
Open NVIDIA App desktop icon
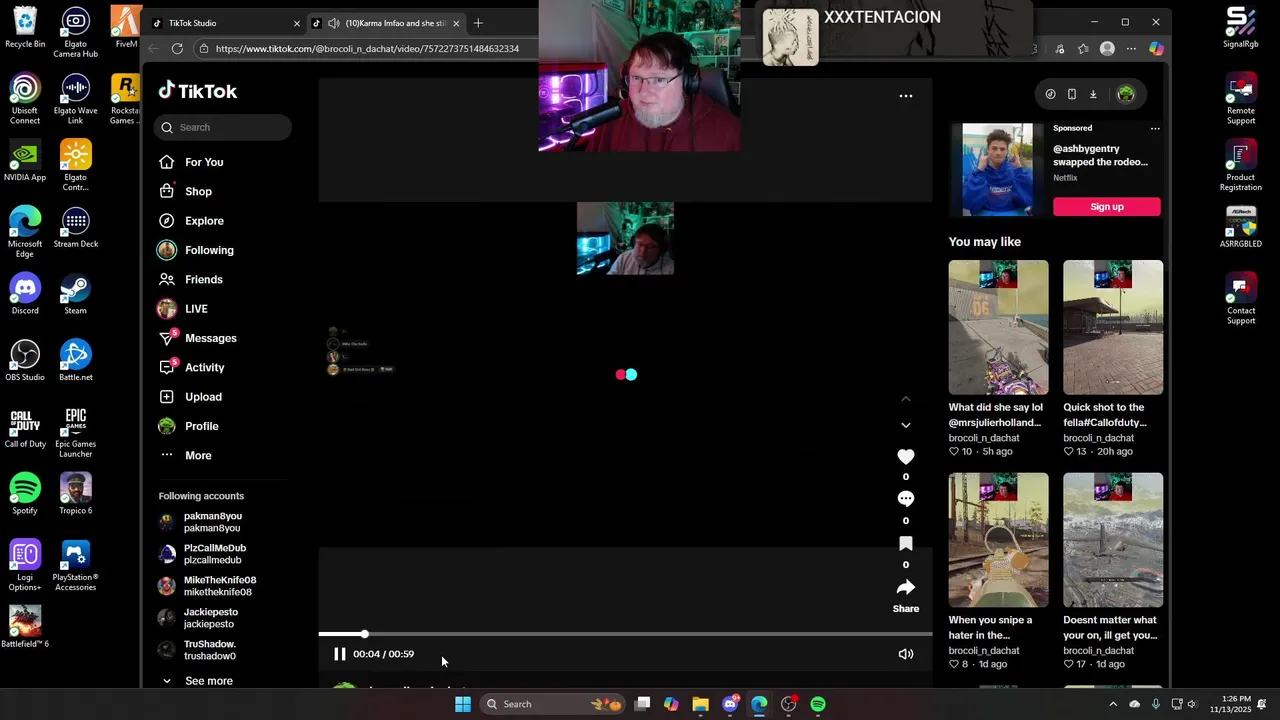(25, 161)
